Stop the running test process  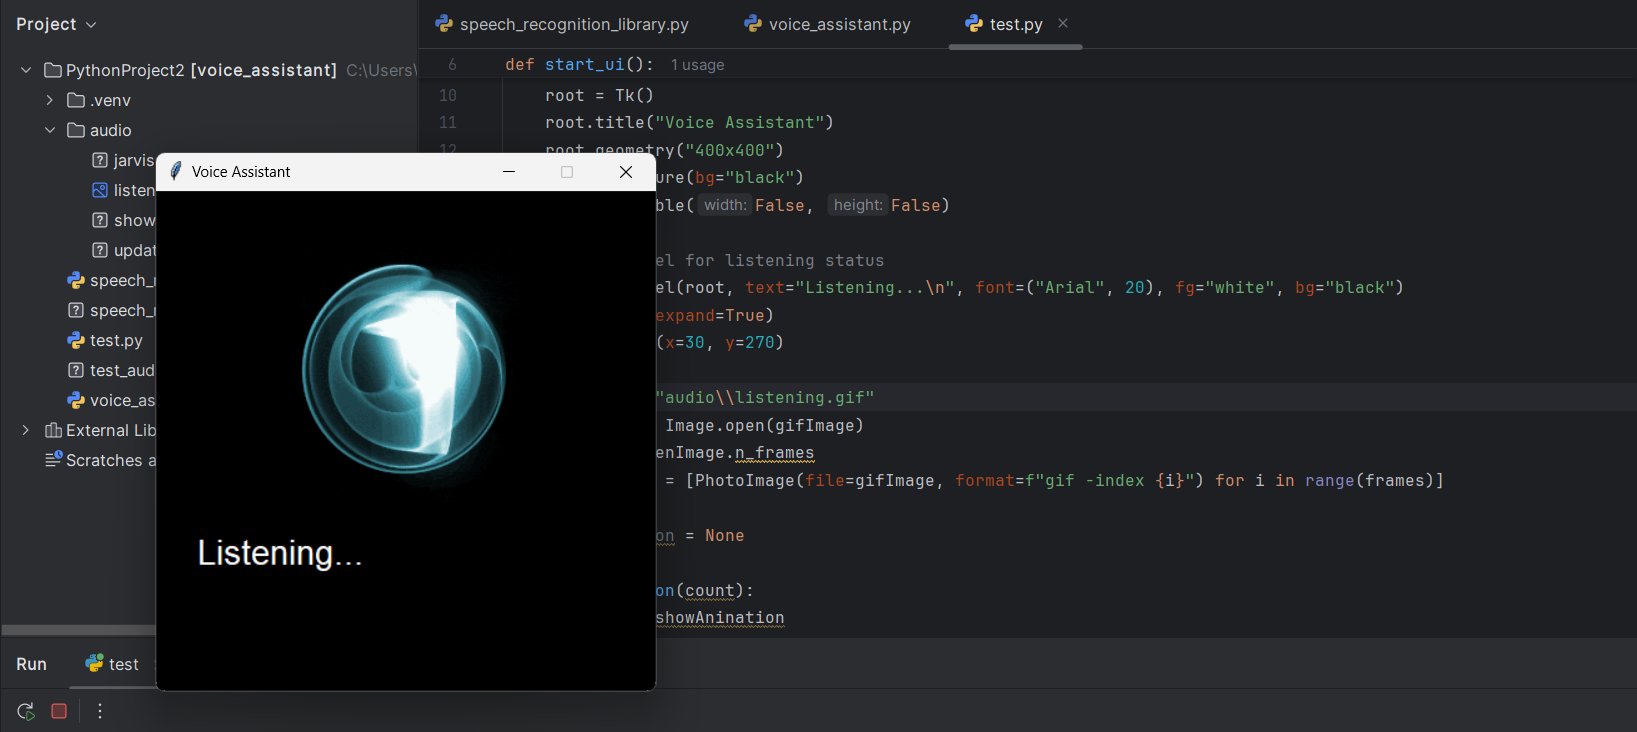[x=59, y=711]
